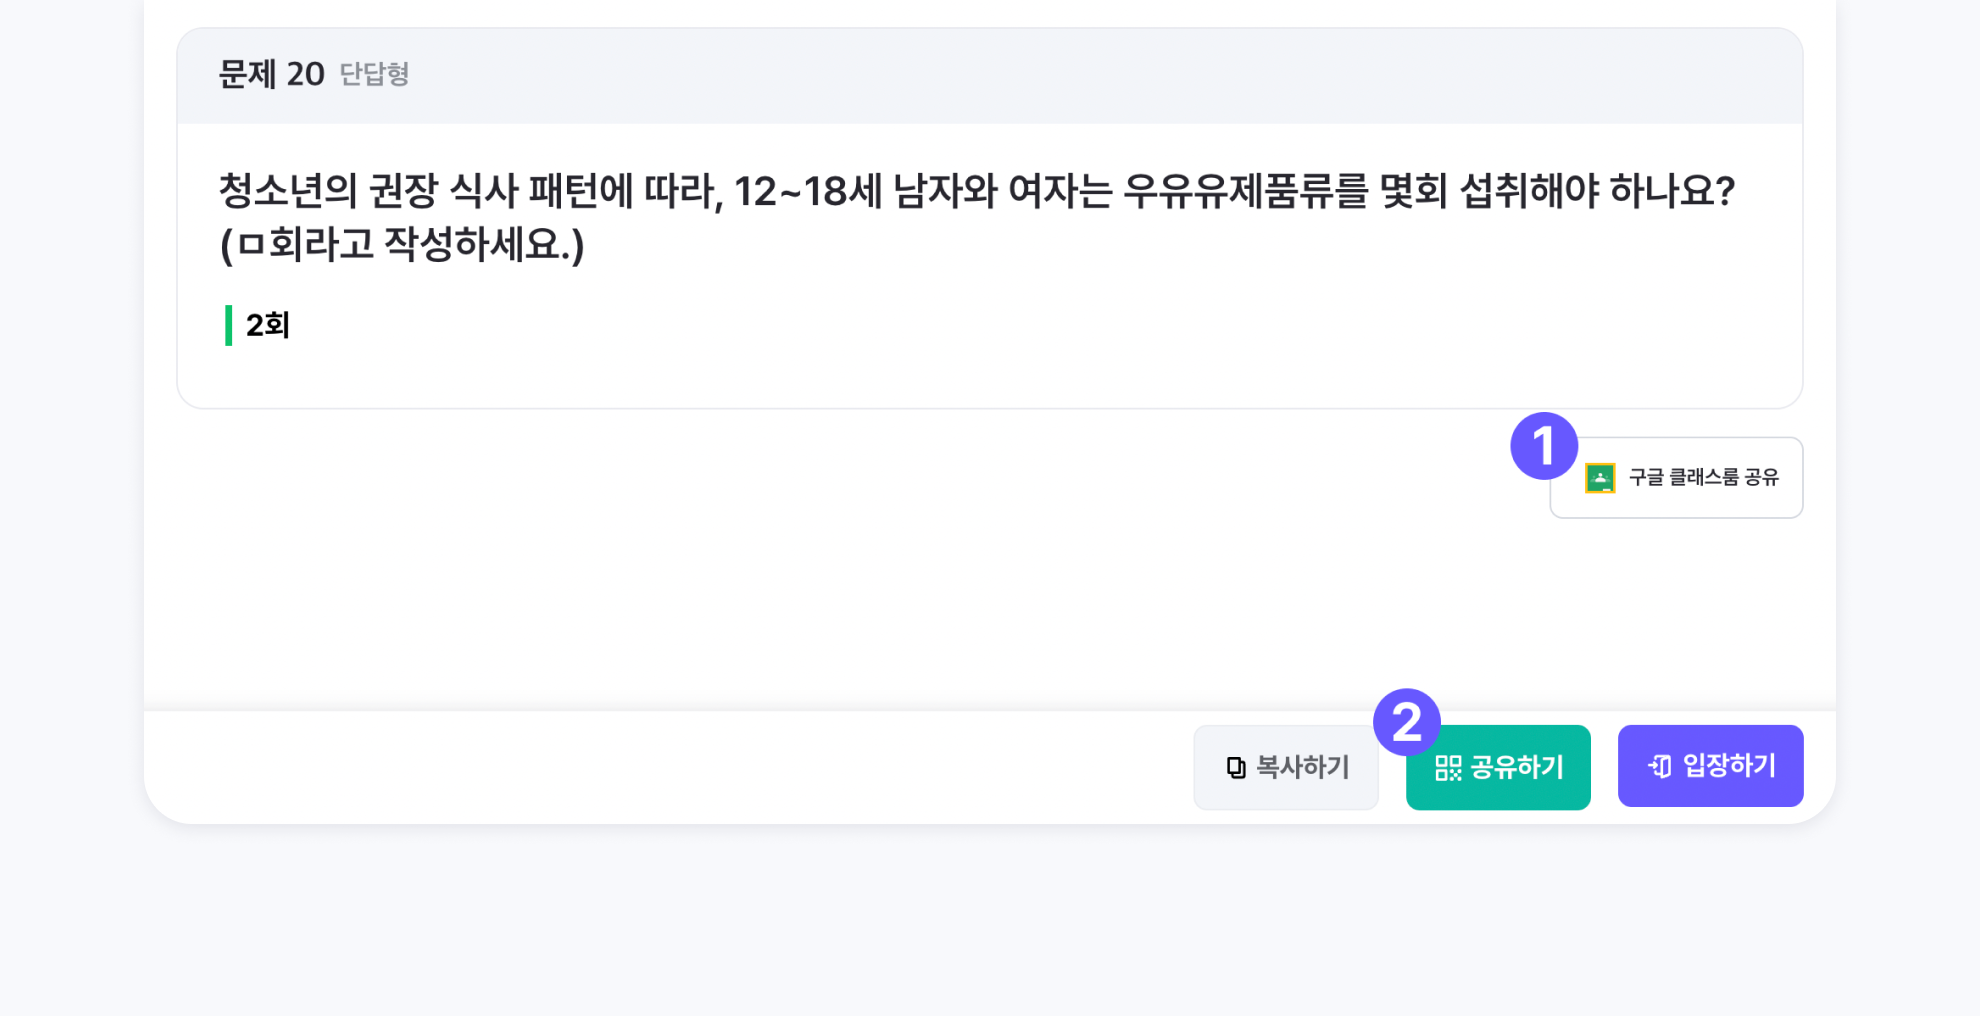Select the answer text 2회
Image resolution: width=1980 pixels, height=1016 pixels.
click(x=268, y=325)
